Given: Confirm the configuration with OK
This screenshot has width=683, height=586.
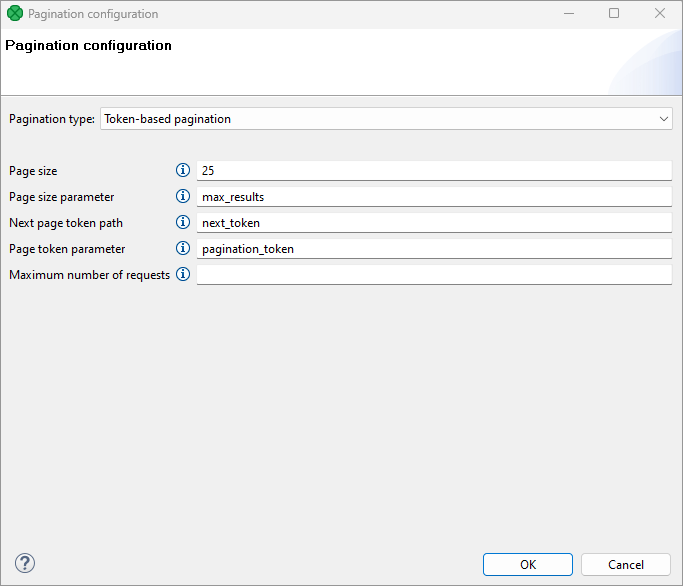Looking at the screenshot, I should (x=527, y=565).
